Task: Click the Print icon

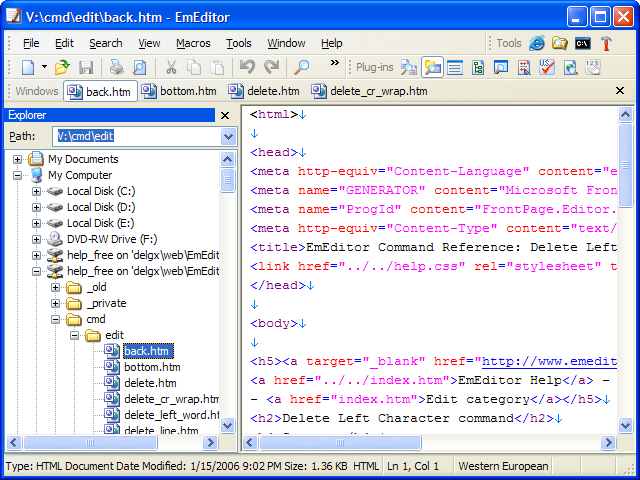Action: pyautogui.click(x=116, y=67)
